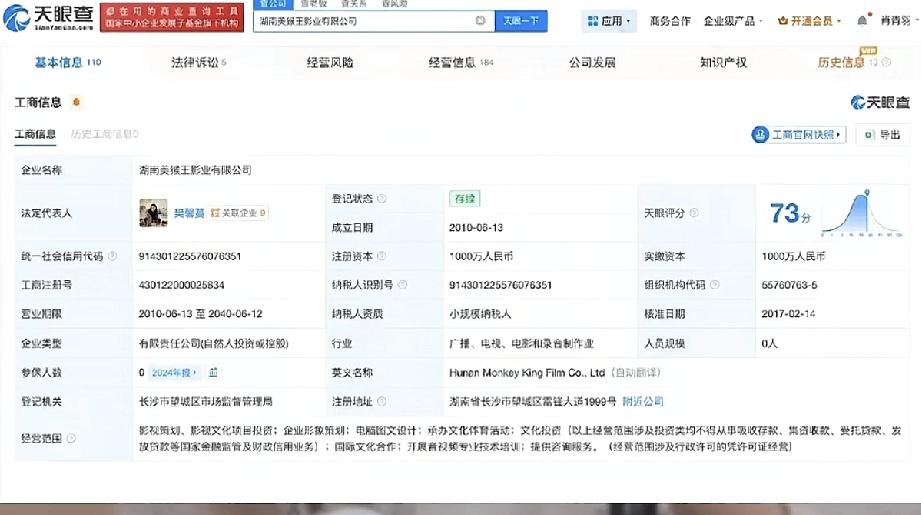Open the 应用 dropdown menu
921x515 pixels.
[x=609, y=21]
